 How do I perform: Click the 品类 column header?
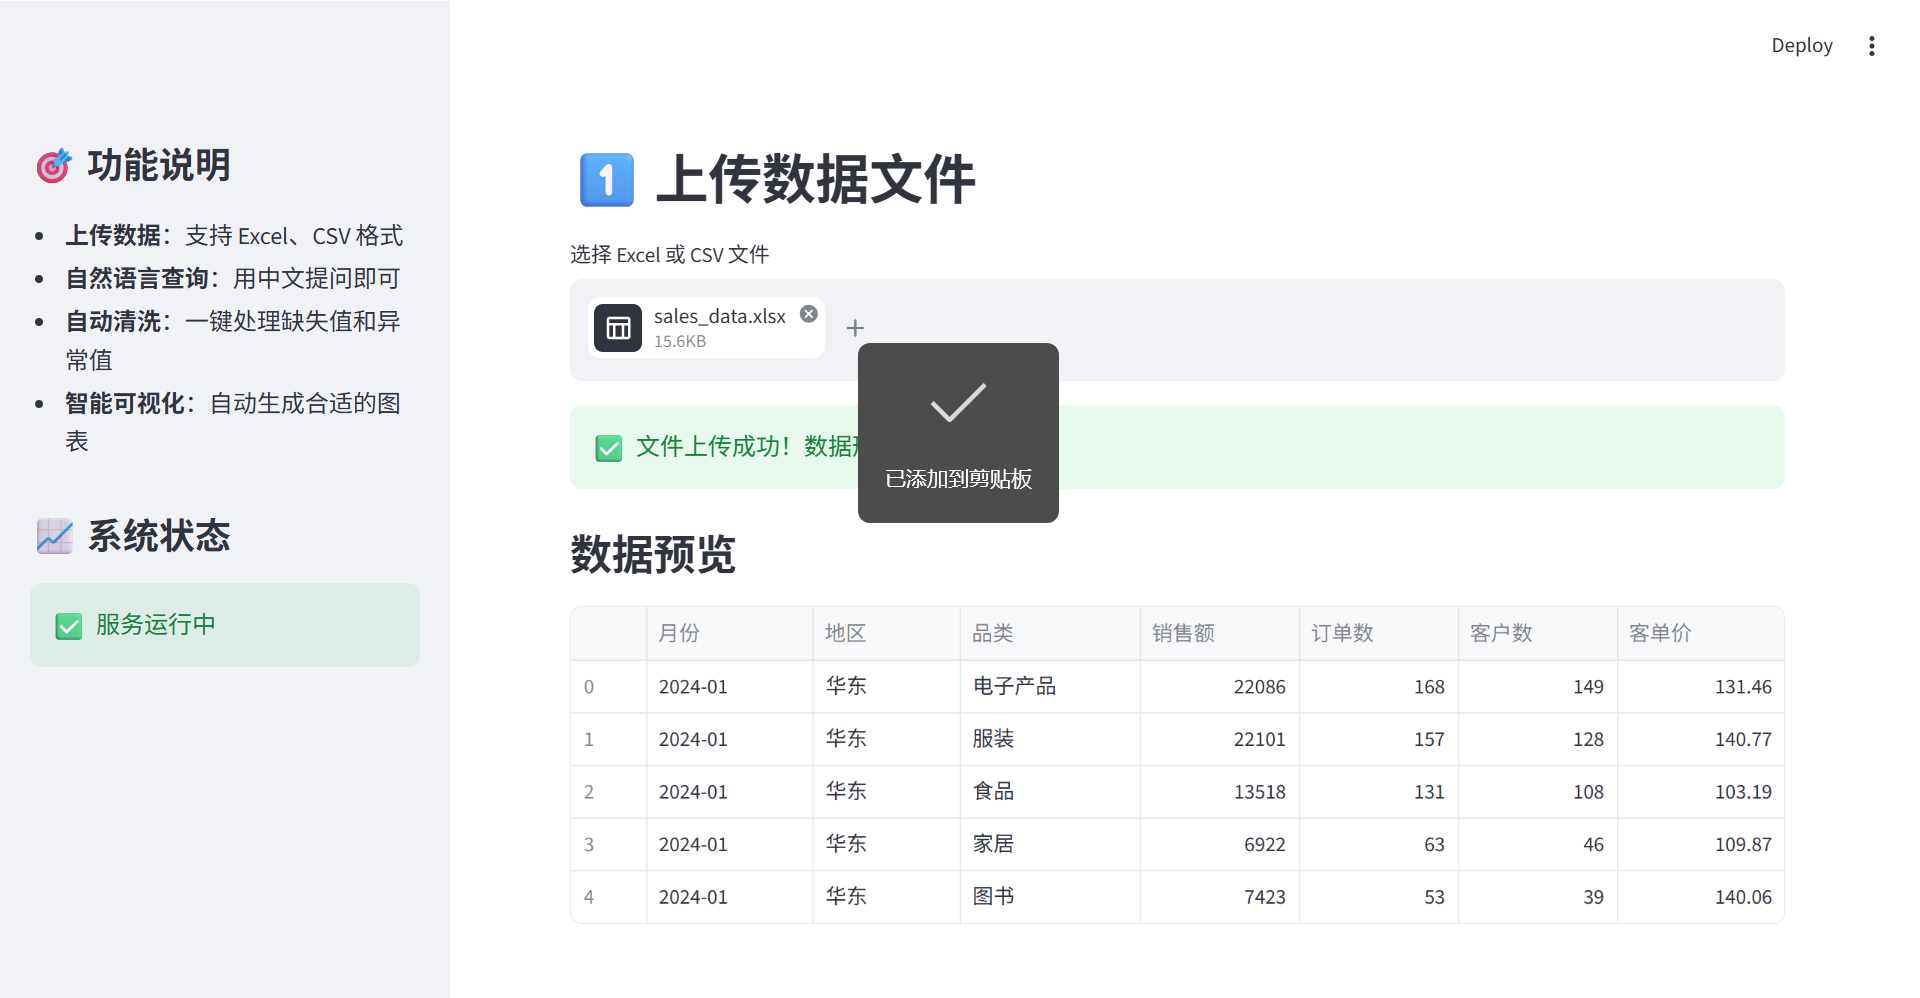coord(1050,633)
